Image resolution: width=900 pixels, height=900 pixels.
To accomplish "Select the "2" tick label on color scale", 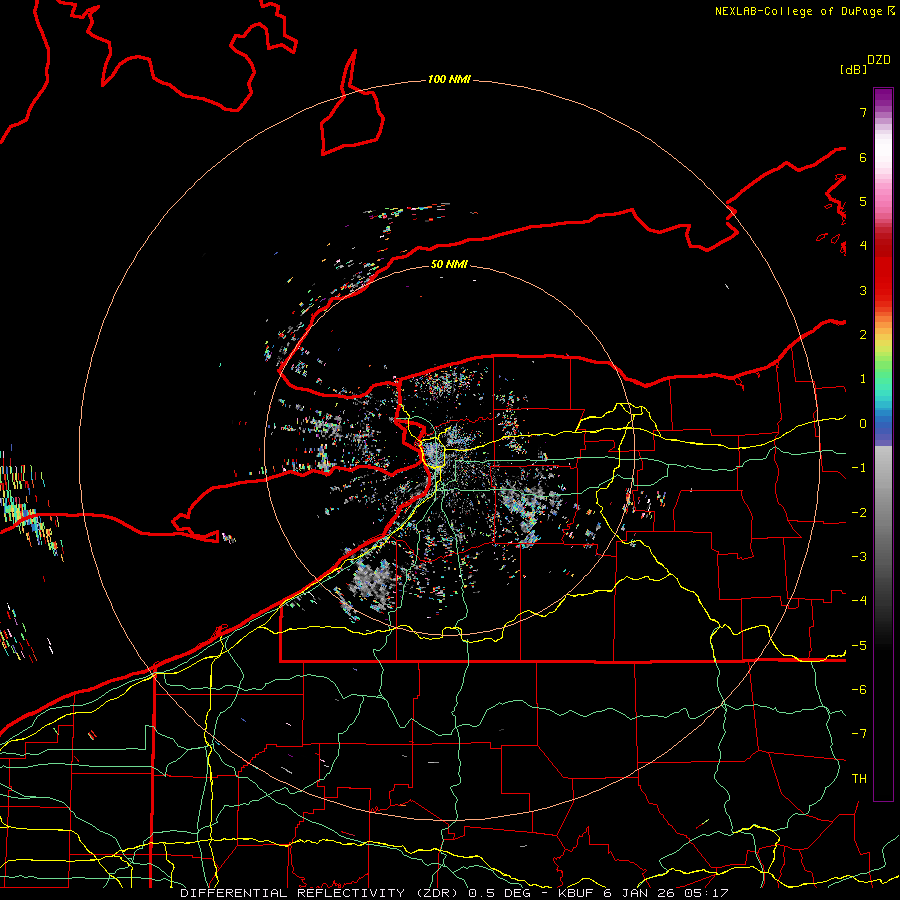I will coord(863,335).
